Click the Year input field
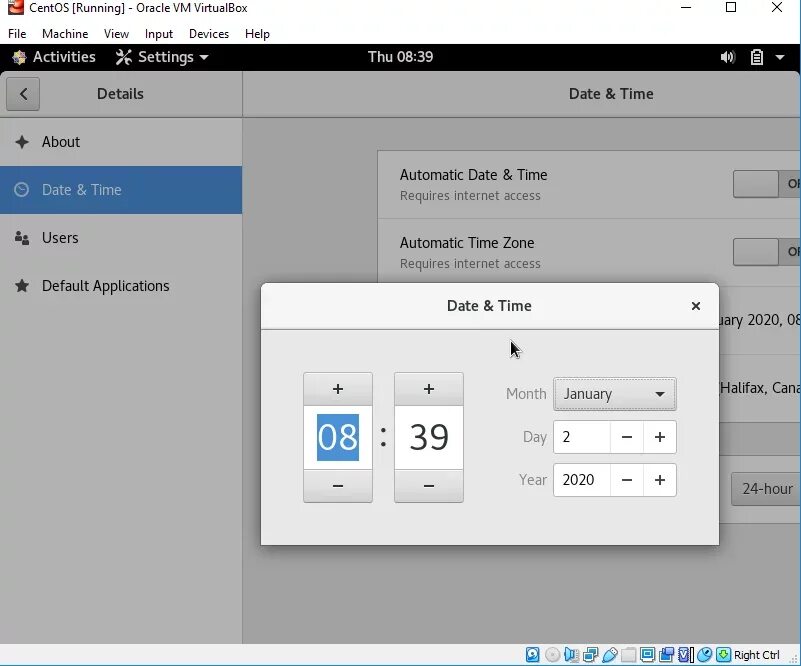This screenshot has height=666, width=801. click(x=581, y=480)
